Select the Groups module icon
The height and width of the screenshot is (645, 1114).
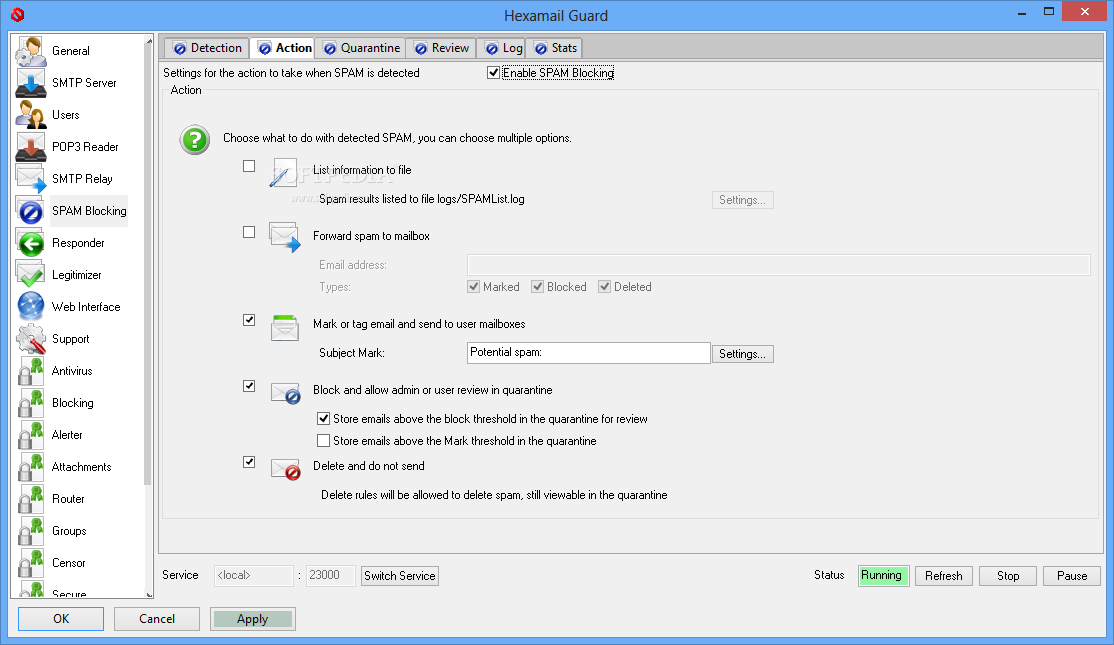[31, 531]
